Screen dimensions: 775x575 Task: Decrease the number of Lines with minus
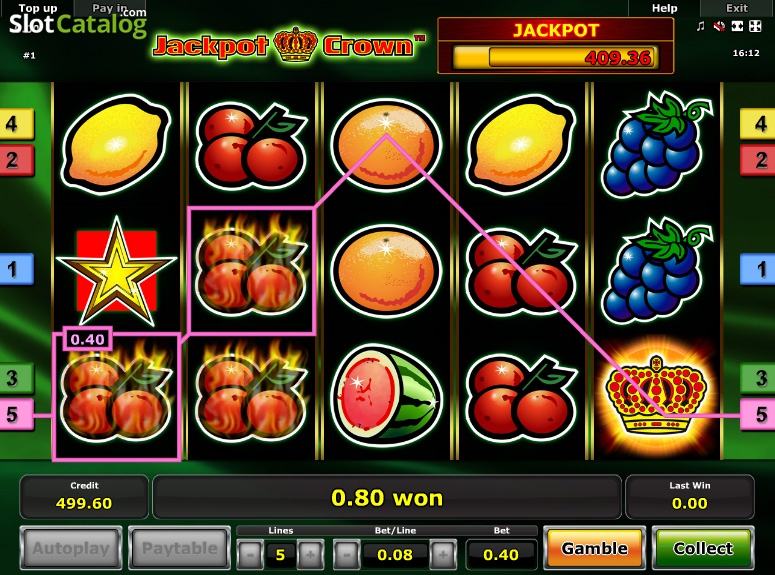(250, 555)
